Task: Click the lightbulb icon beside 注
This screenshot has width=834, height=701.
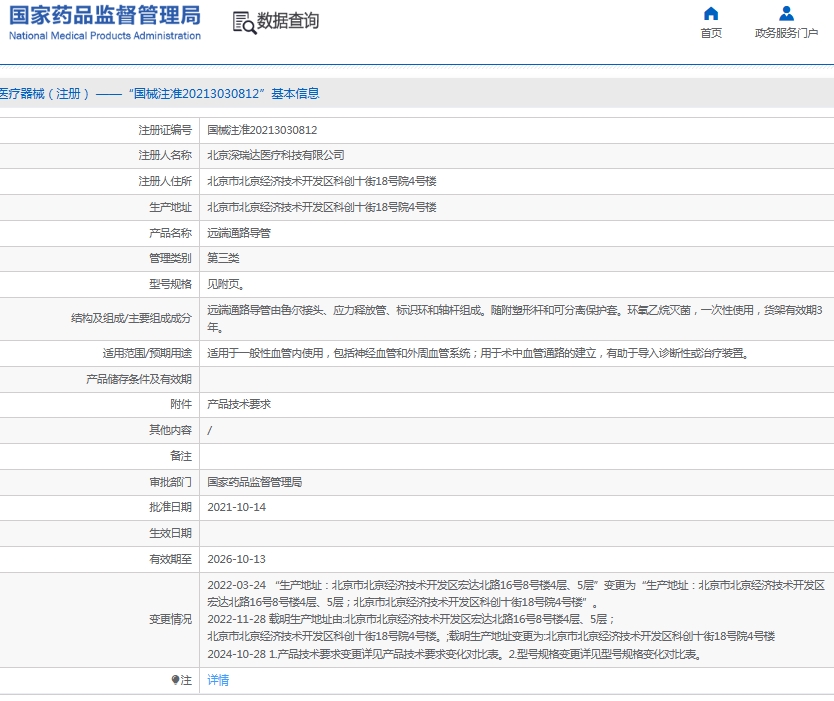Action: (175, 680)
